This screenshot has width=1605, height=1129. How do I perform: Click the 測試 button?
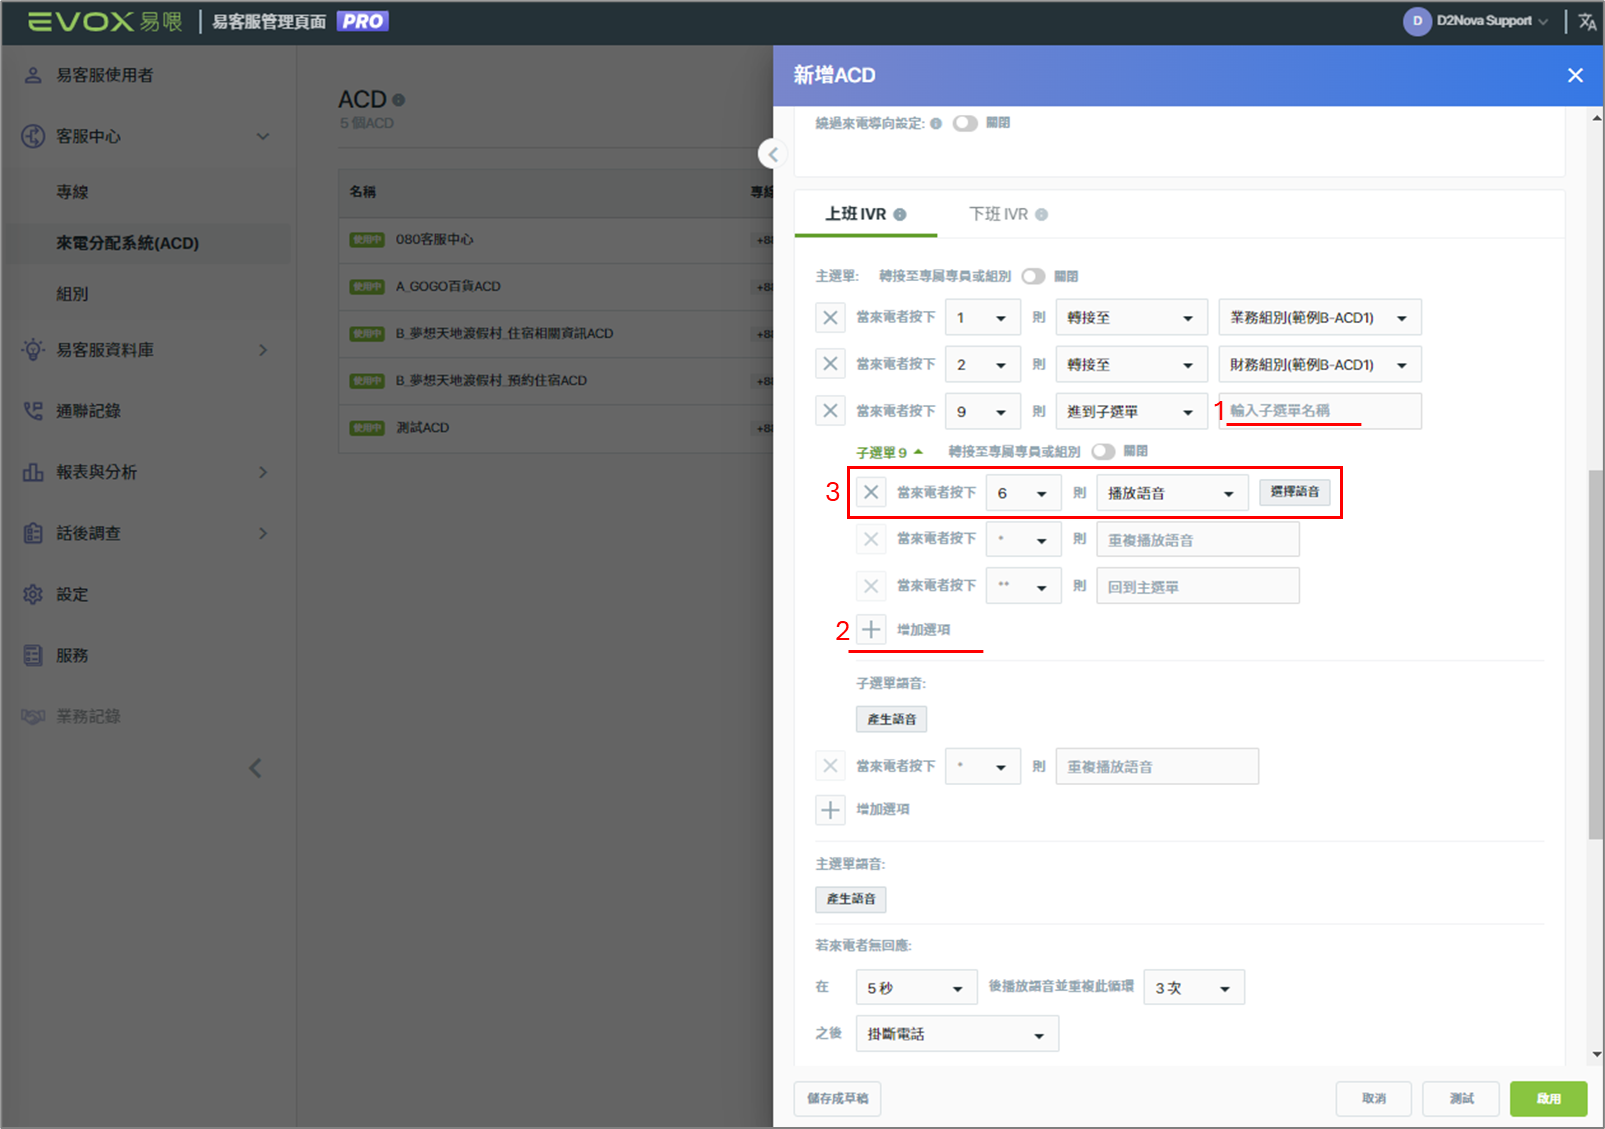click(1461, 1098)
